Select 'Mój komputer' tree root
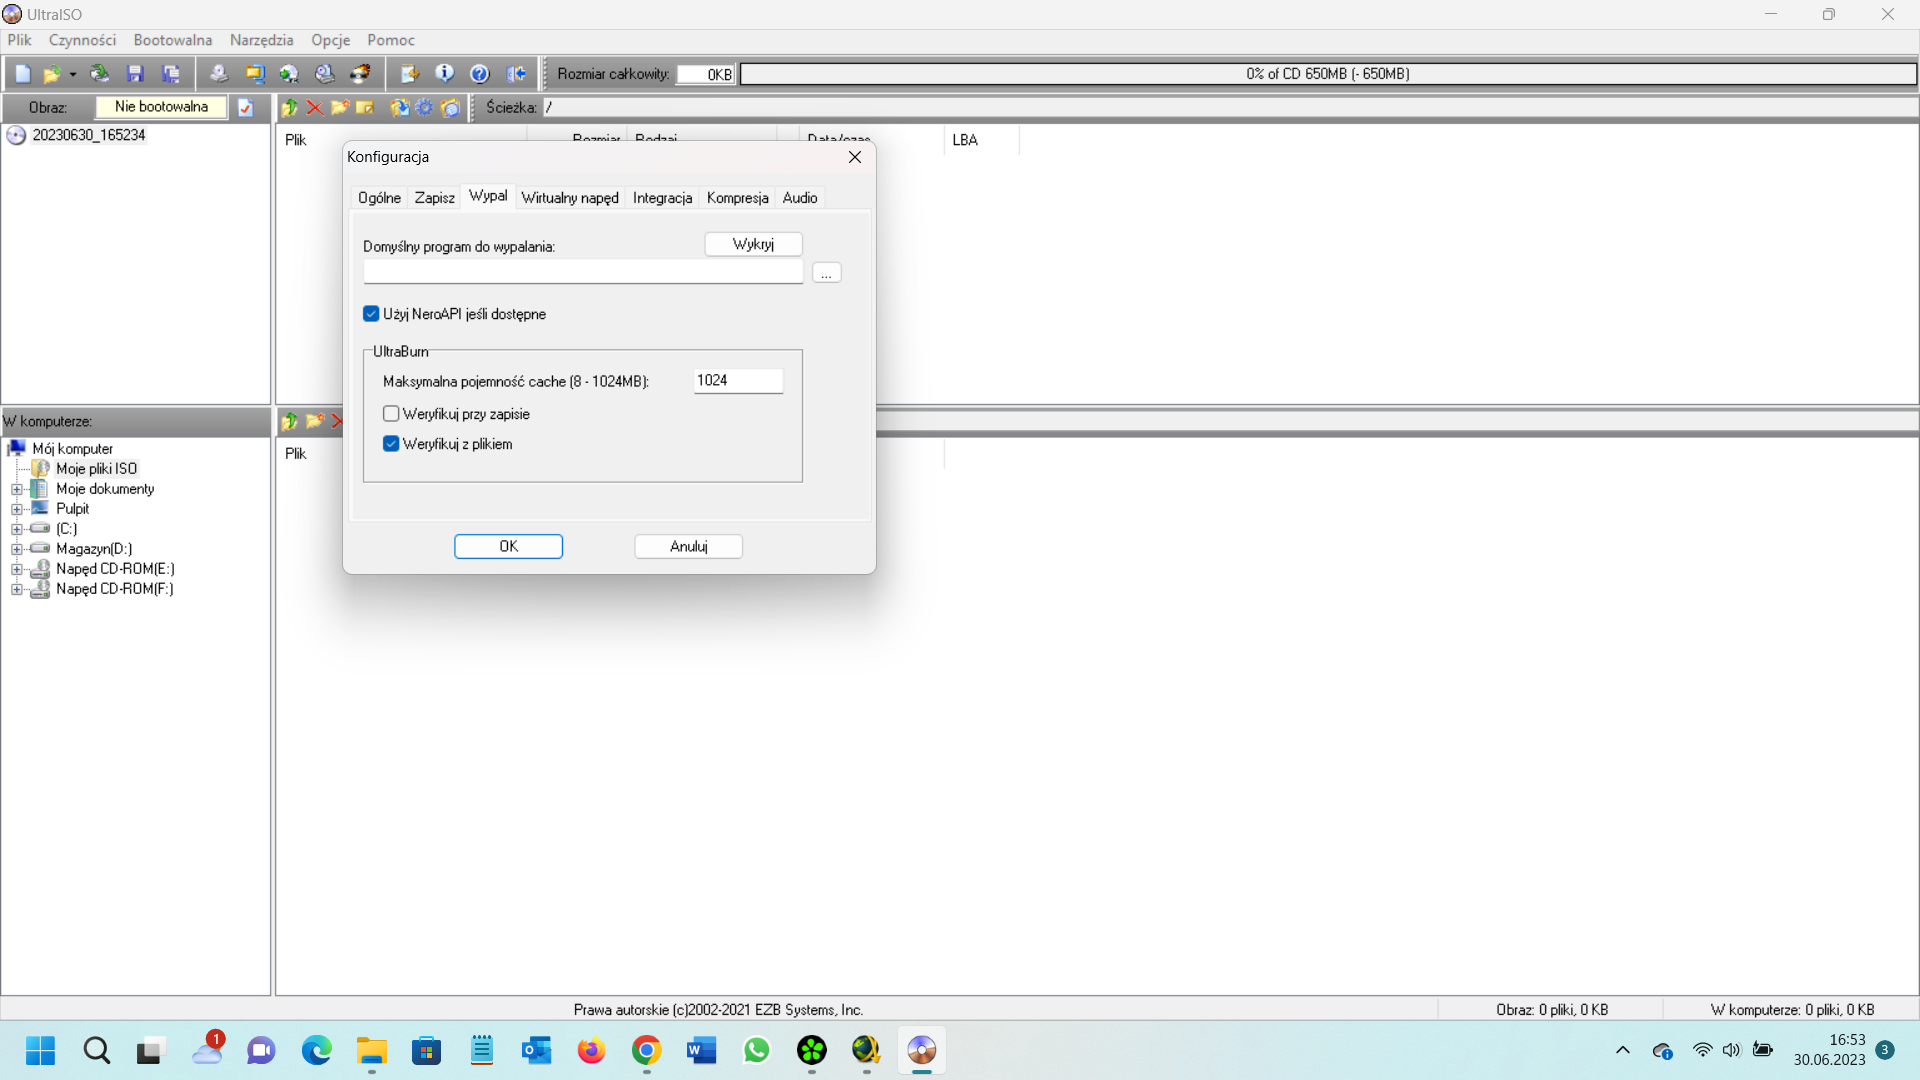This screenshot has width=1920, height=1080. point(72,449)
